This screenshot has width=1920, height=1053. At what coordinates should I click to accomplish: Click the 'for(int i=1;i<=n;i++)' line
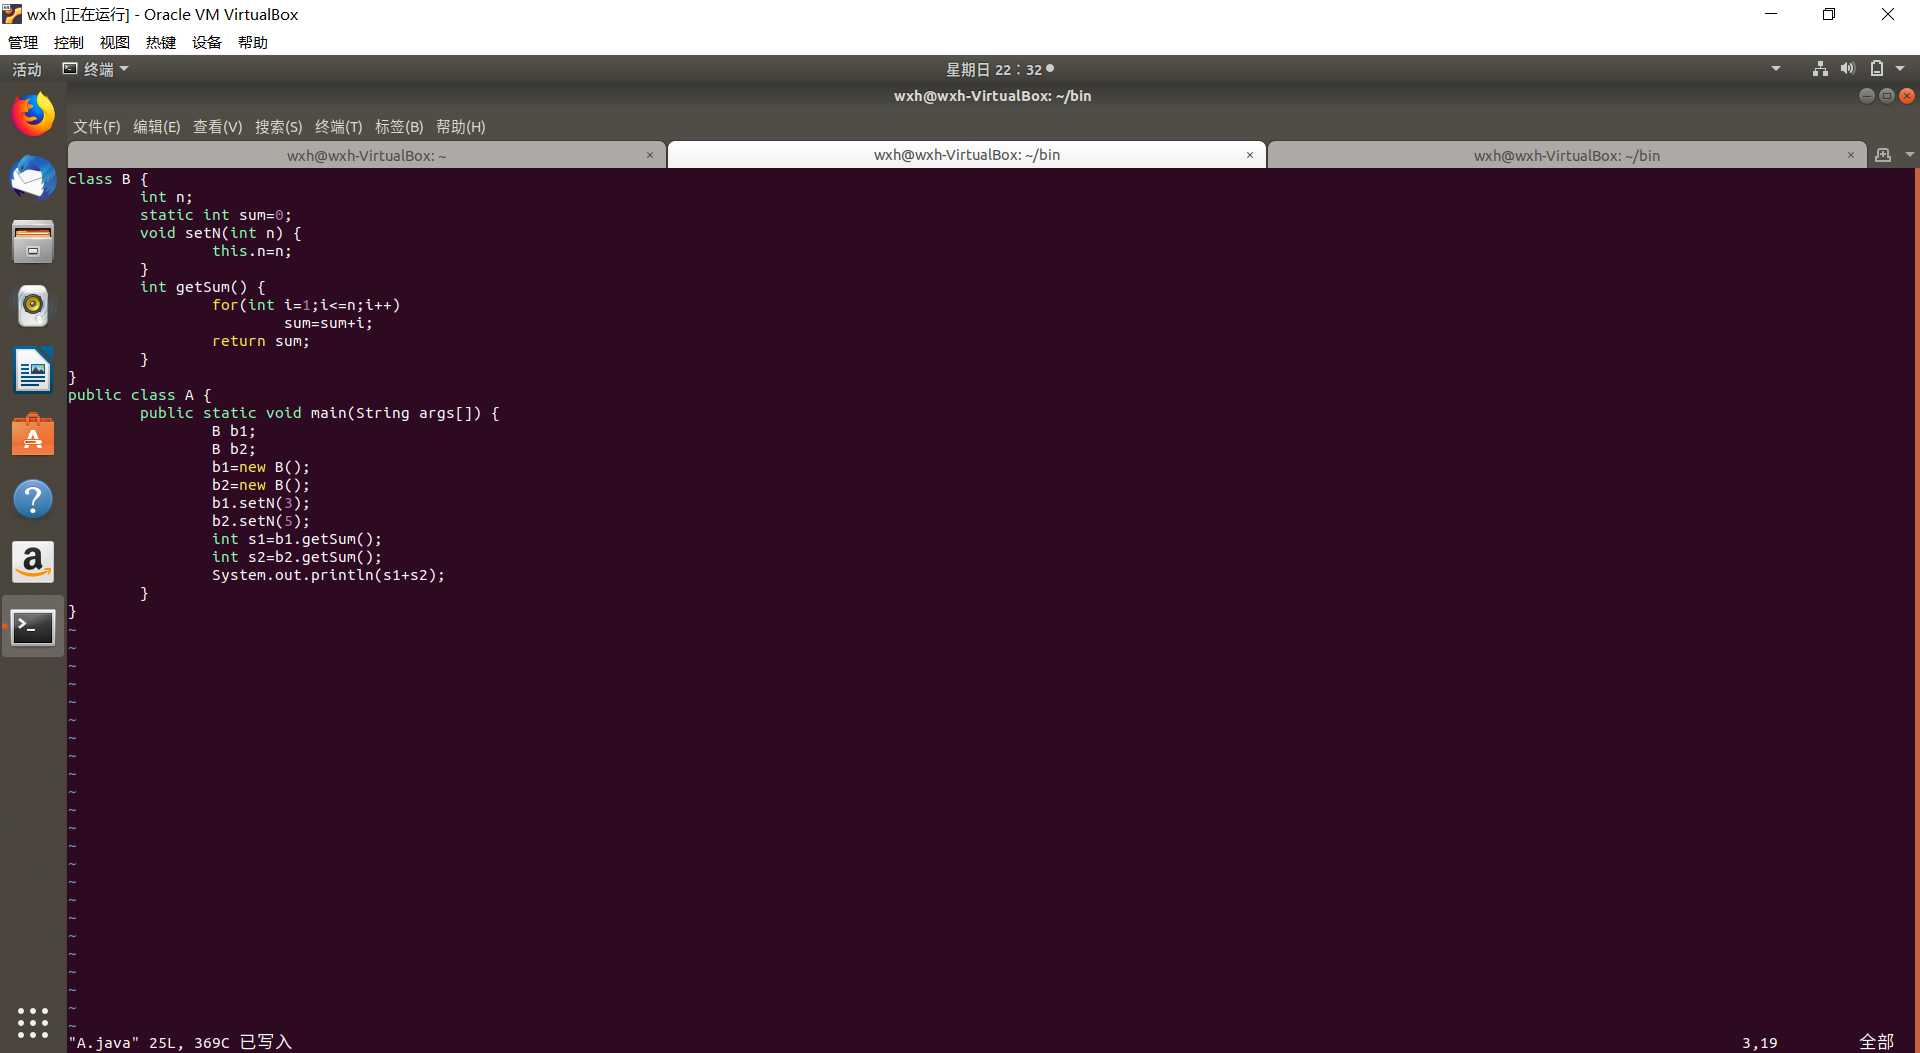point(306,305)
